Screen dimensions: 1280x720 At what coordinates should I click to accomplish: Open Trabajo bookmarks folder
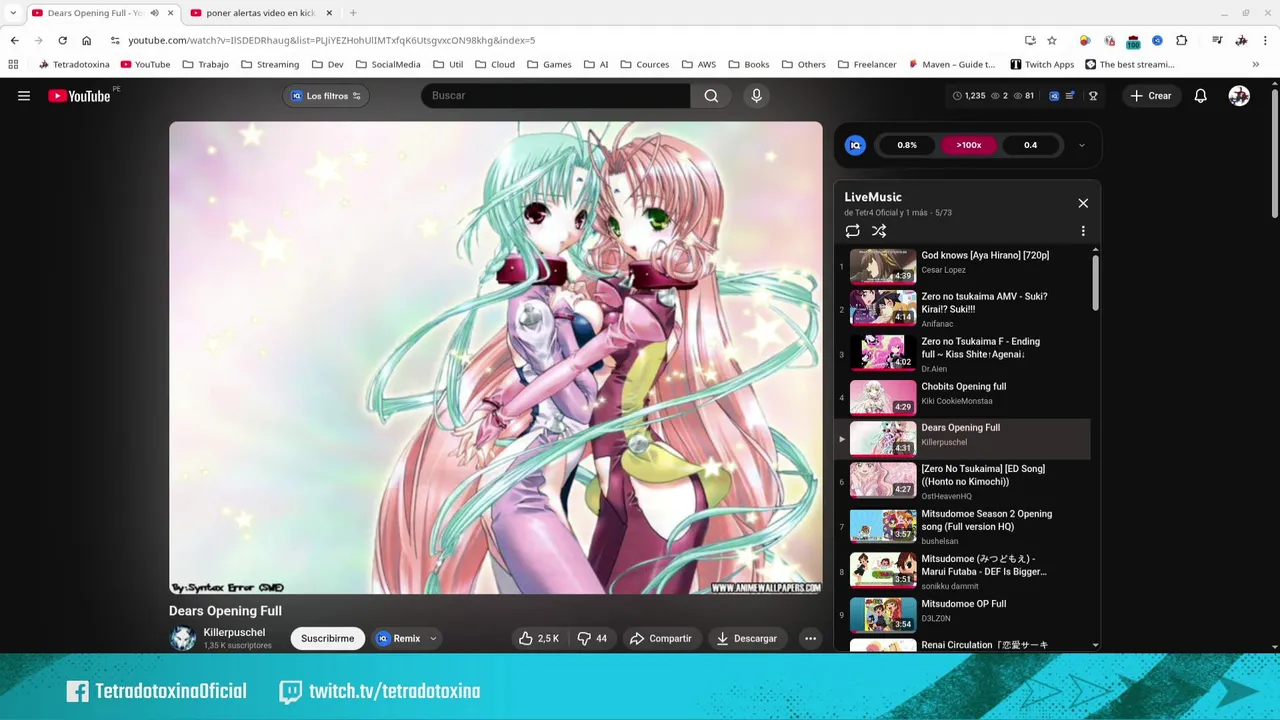coord(206,64)
